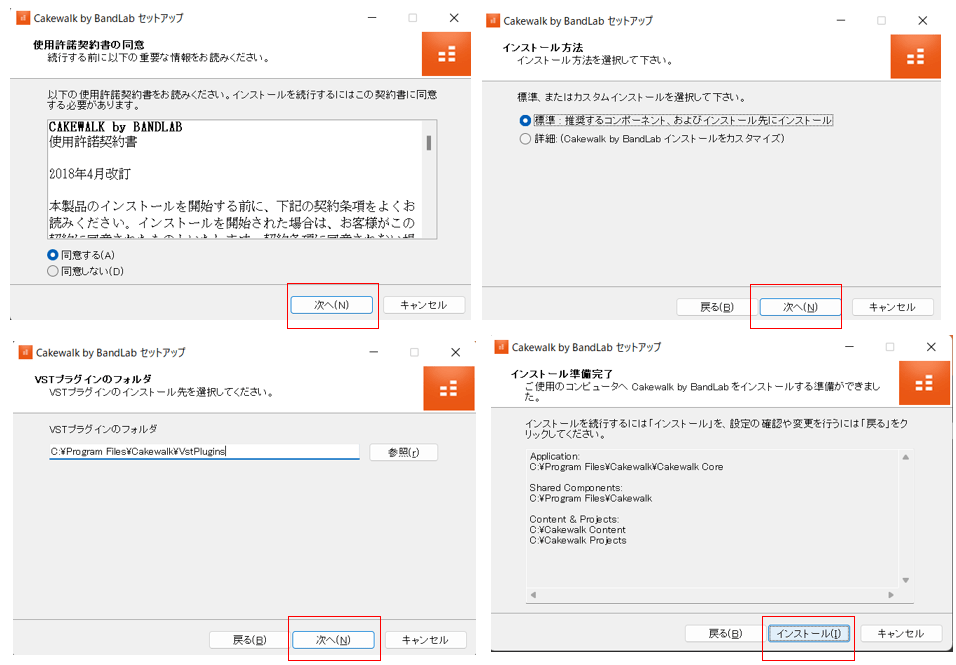Close the VST plugin folder setup window
The image size is (956, 665).
pos(455,352)
